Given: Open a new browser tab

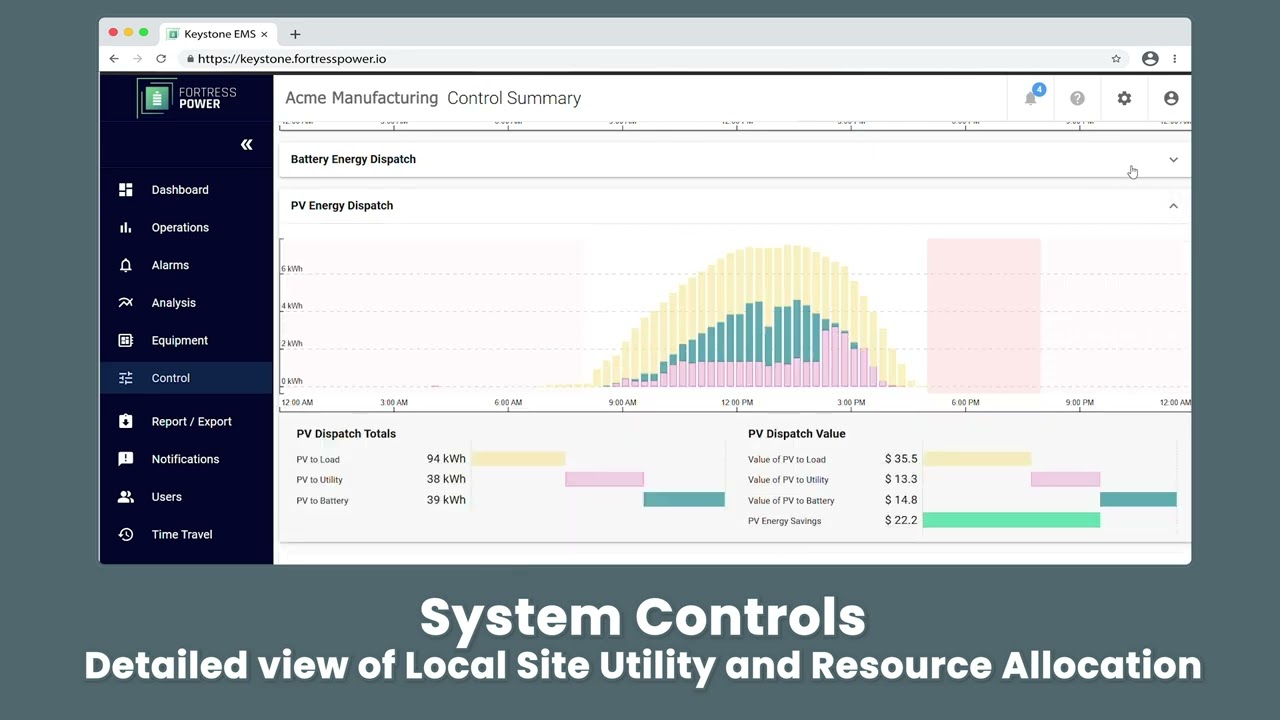Looking at the screenshot, I should pos(295,34).
